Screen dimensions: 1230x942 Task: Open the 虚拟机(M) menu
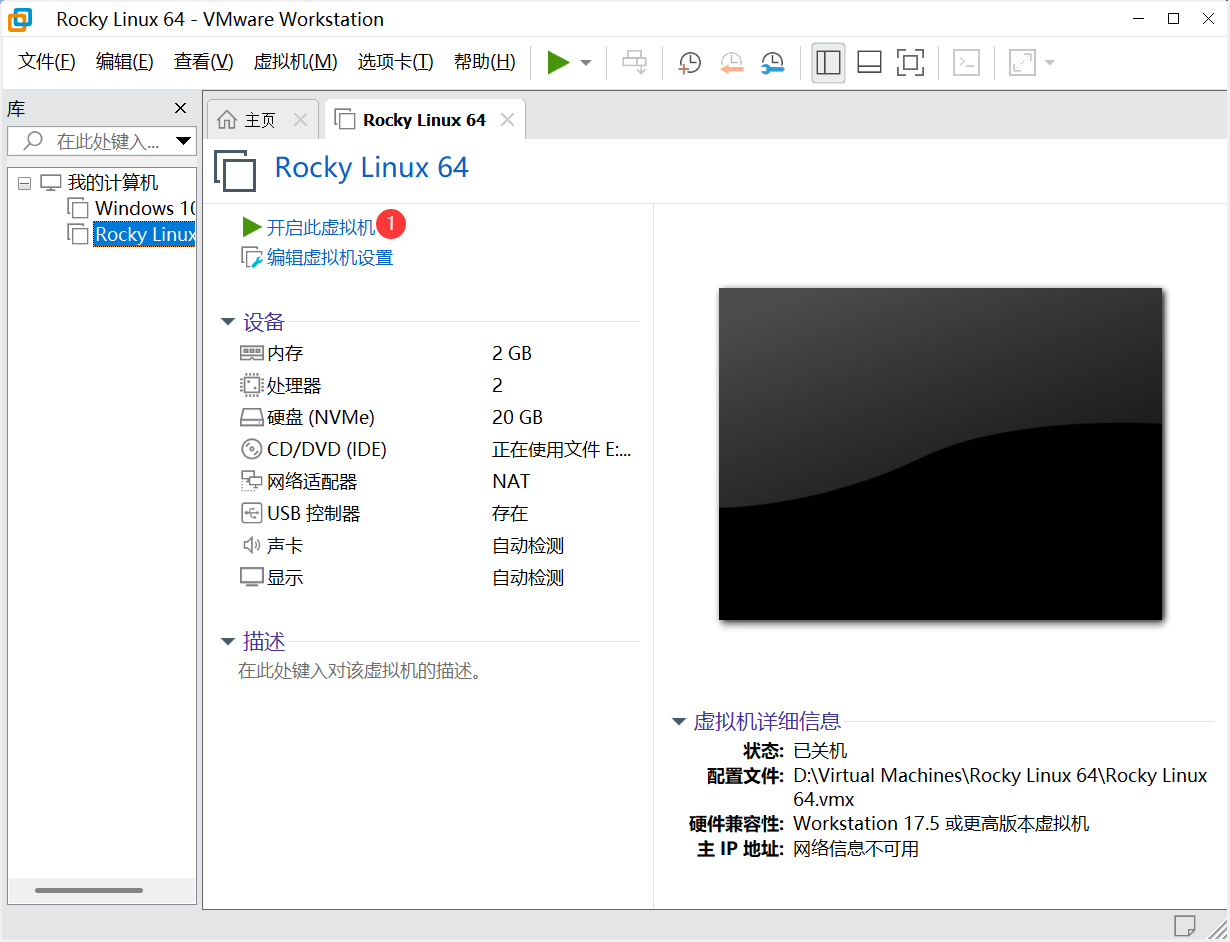click(x=296, y=62)
